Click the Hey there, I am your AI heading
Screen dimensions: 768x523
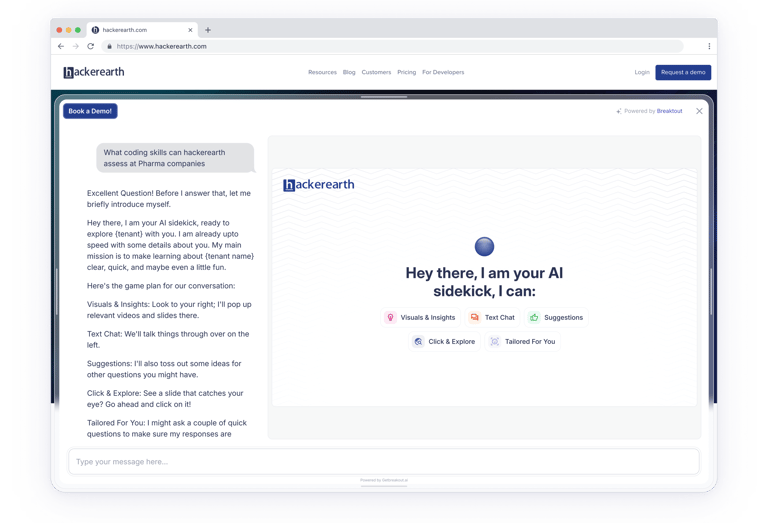click(484, 282)
